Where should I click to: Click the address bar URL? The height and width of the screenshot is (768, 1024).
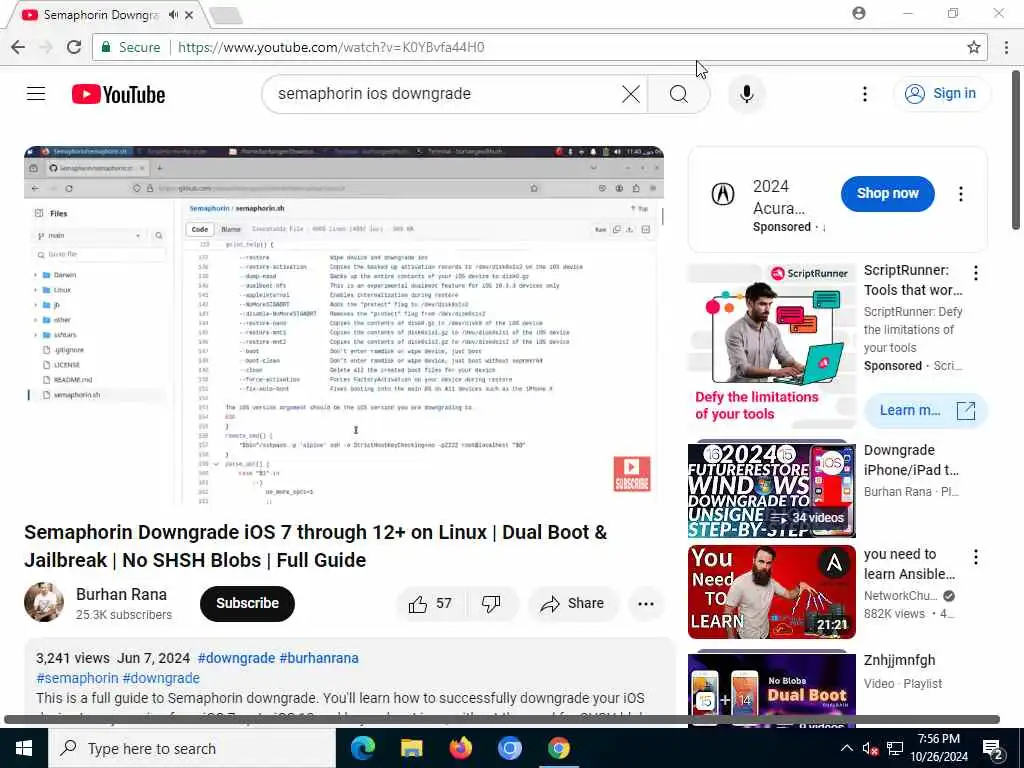pyautogui.click(x=330, y=47)
